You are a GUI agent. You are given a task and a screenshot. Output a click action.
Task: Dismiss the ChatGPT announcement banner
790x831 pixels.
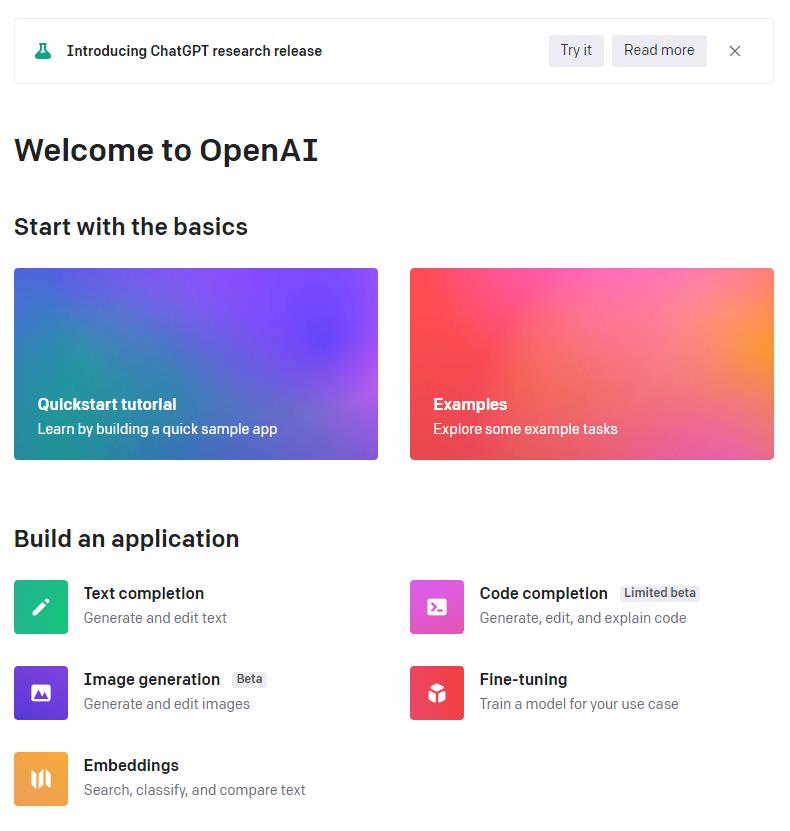735,51
